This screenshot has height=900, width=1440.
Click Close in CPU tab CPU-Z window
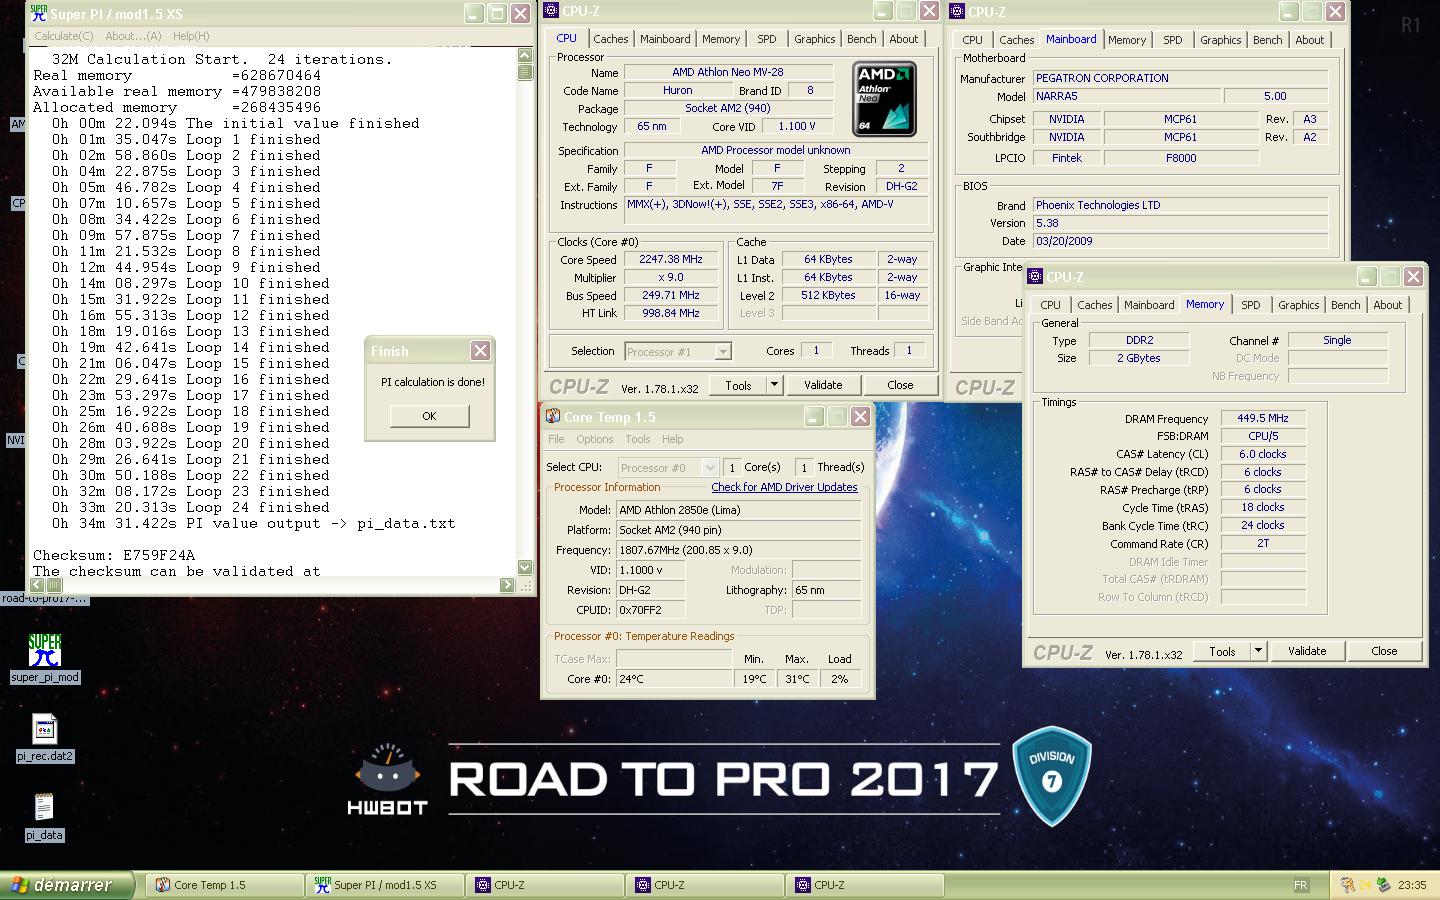point(900,385)
